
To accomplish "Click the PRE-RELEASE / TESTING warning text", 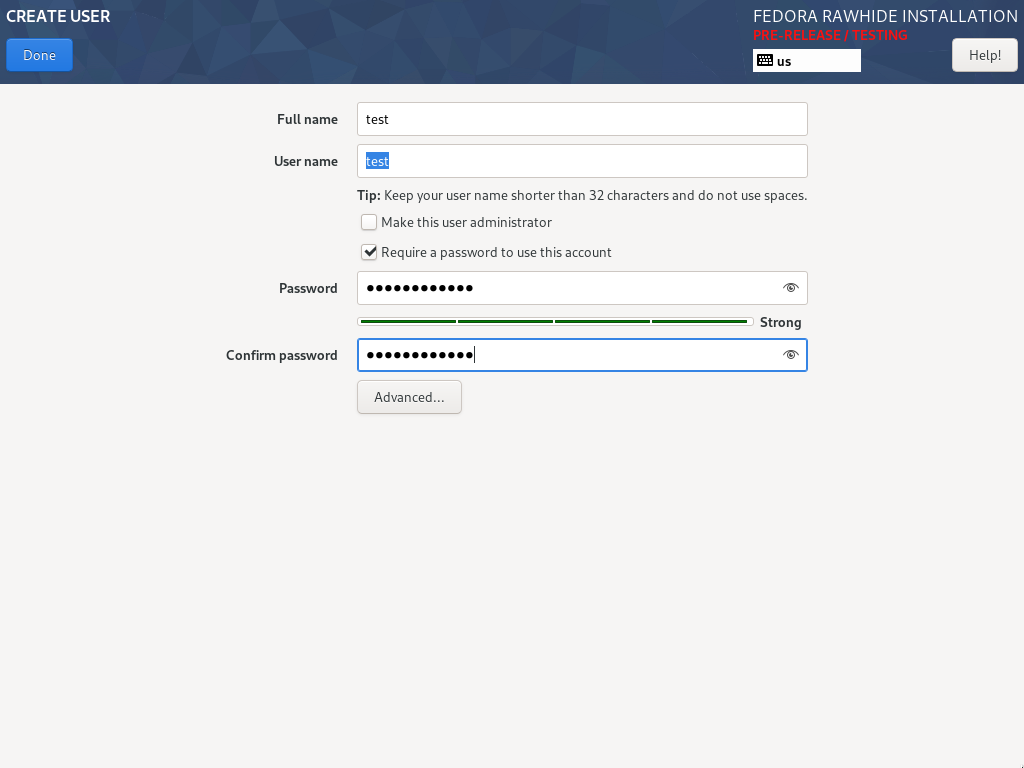I will point(830,35).
